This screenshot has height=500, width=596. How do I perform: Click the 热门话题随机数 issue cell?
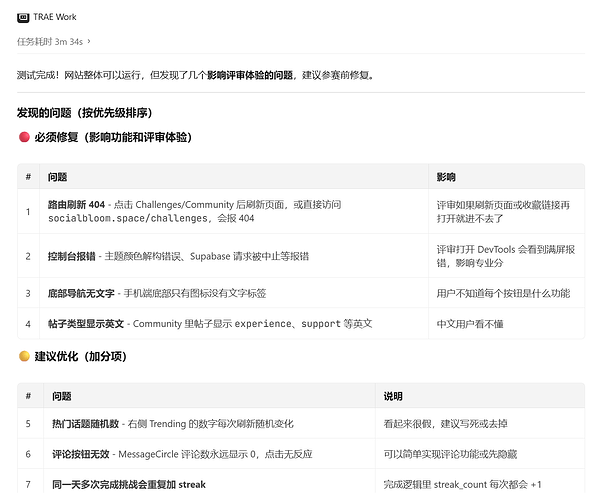tap(209, 424)
